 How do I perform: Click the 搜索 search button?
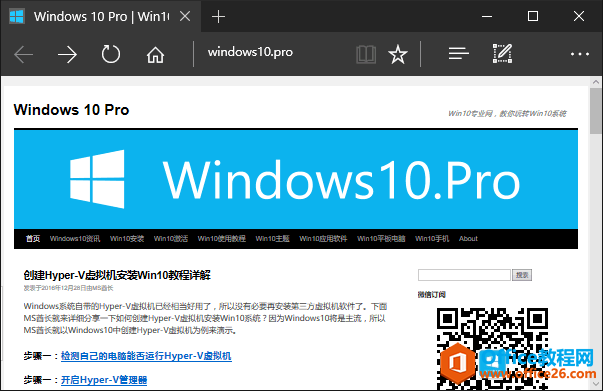522,275
